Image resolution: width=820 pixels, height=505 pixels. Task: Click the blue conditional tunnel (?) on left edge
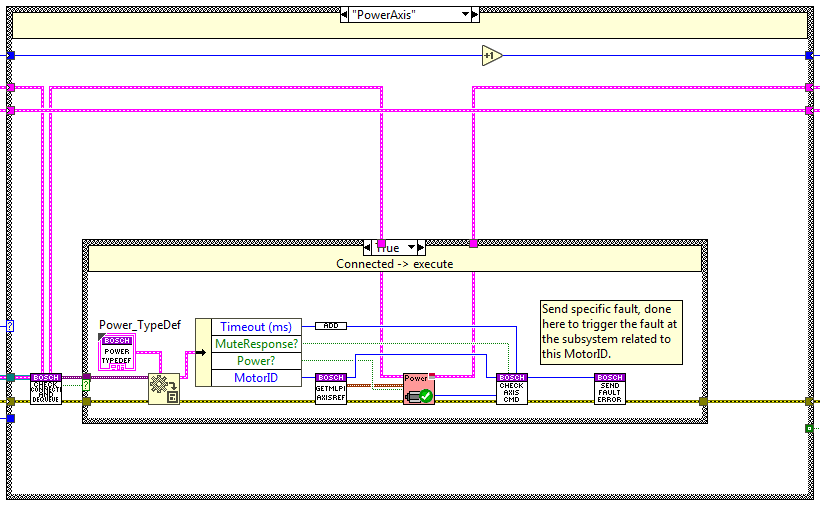pos(10,326)
